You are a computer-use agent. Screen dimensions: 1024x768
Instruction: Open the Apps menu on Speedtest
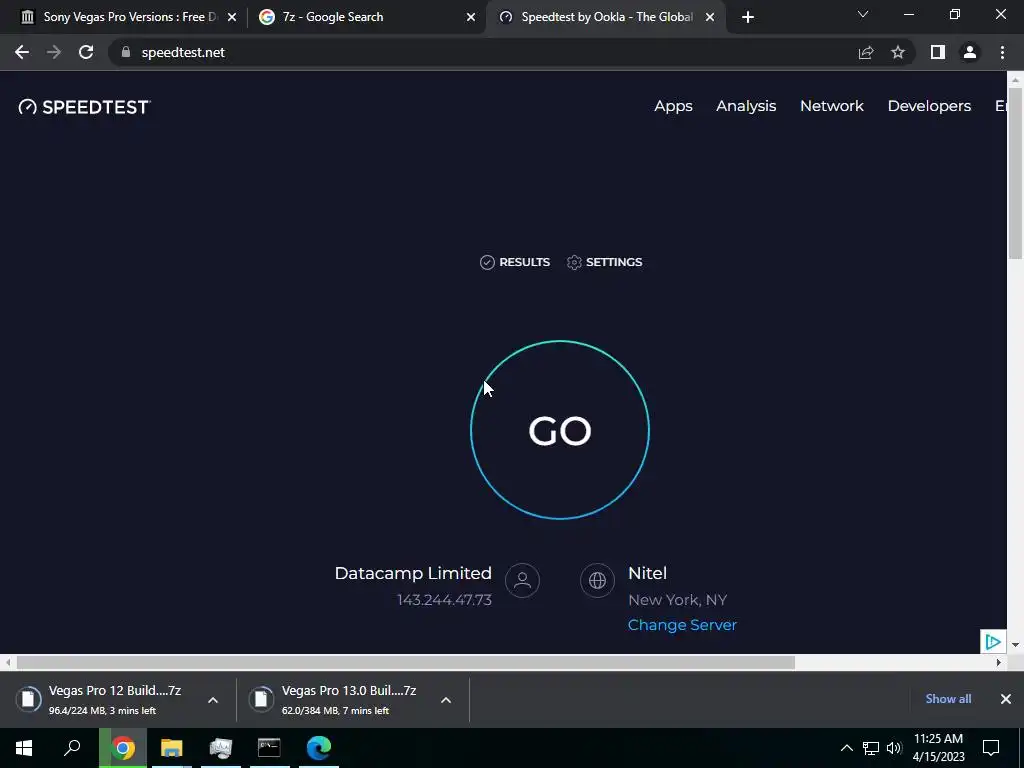pyautogui.click(x=673, y=106)
